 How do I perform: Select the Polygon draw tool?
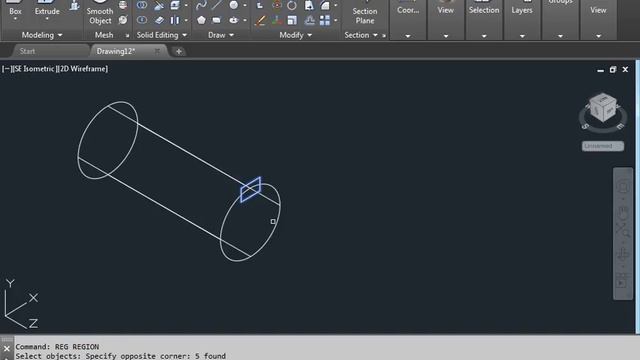point(201,20)
